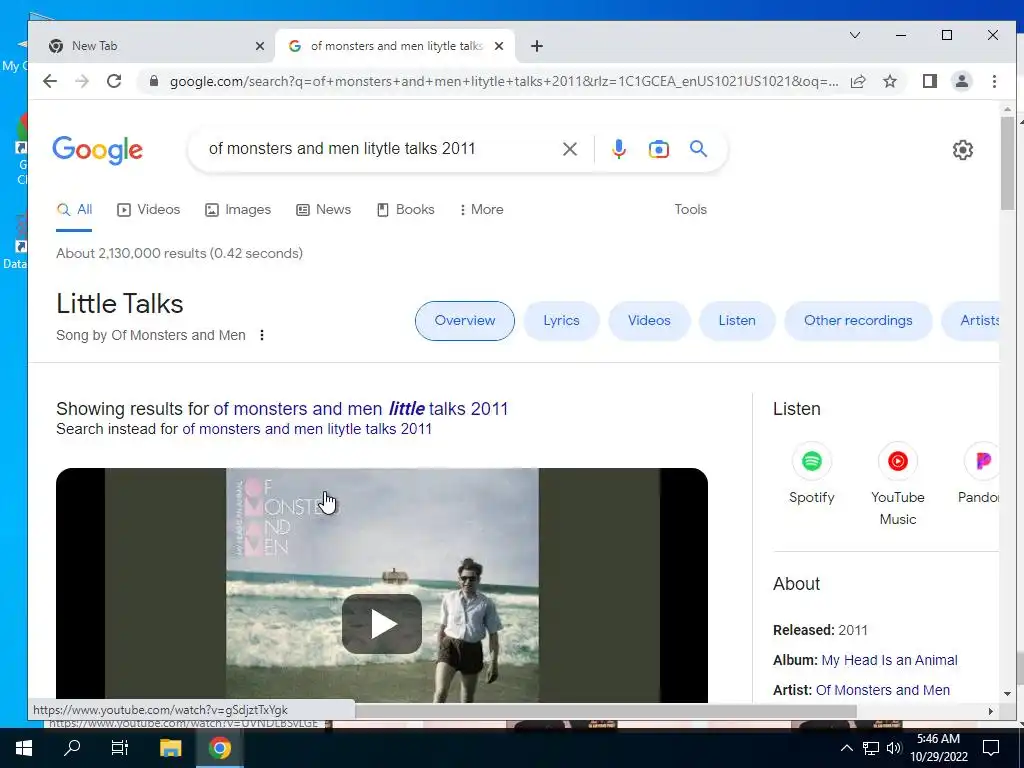
Task: Go back with the browser back arrow
Action: [50, 81]
